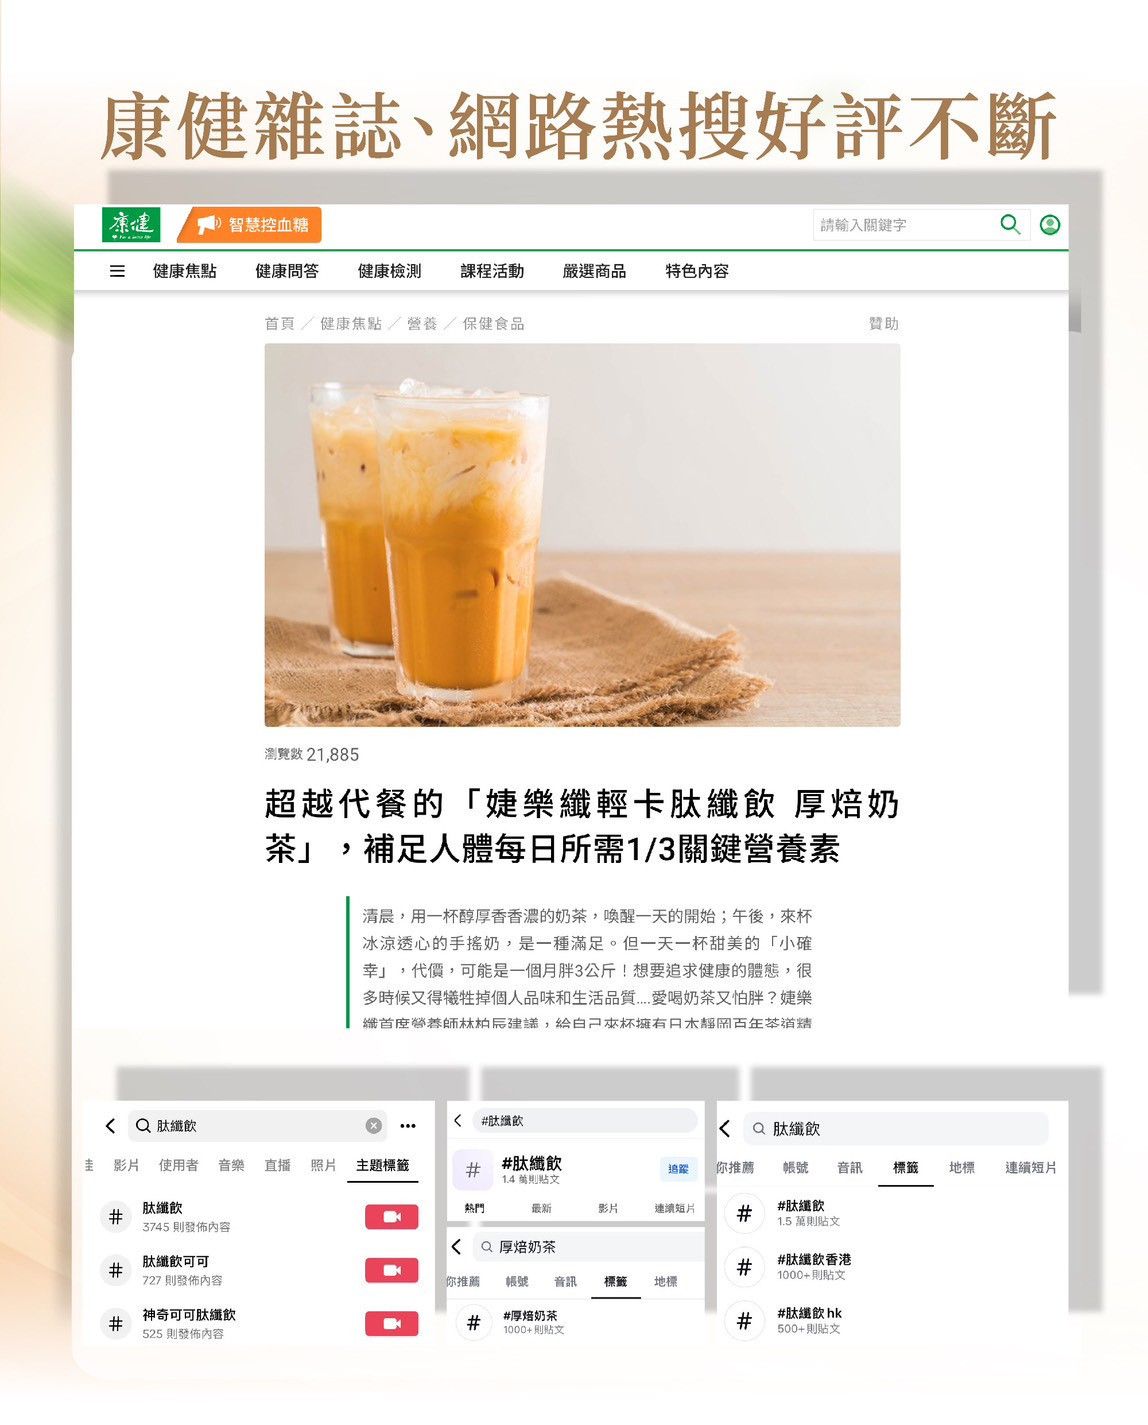Click the 康健 logo

pyautogui.click(x=131, y=224)
